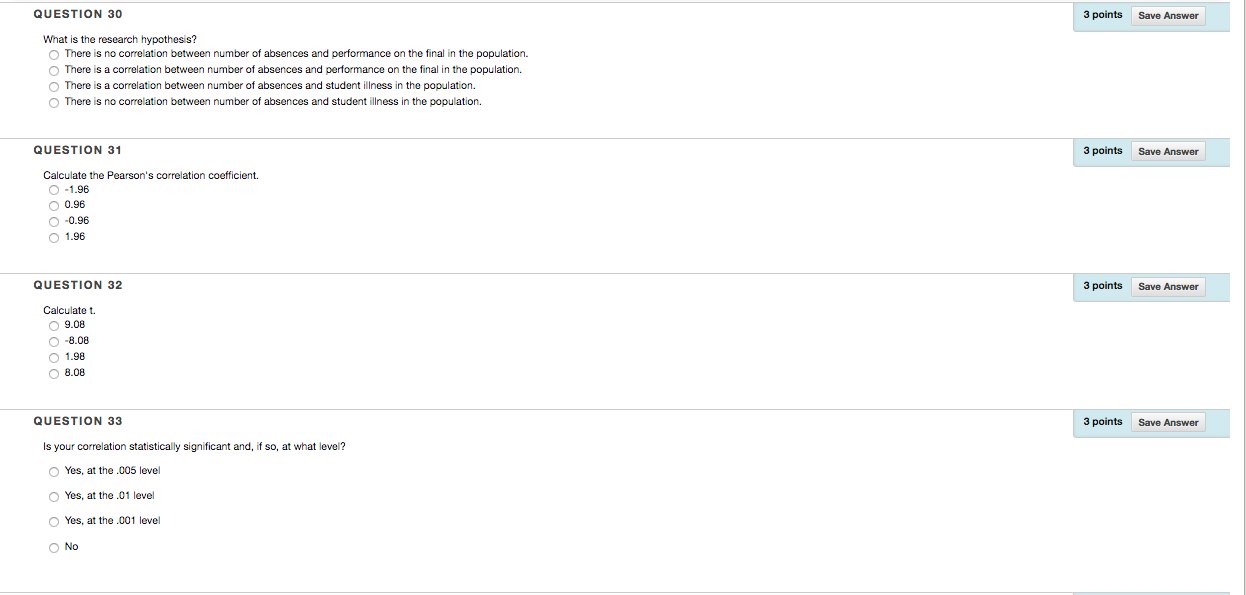This screenshot has width=1246, height=595.
Task: Save Answer for Question 30
Action: 1168,15
